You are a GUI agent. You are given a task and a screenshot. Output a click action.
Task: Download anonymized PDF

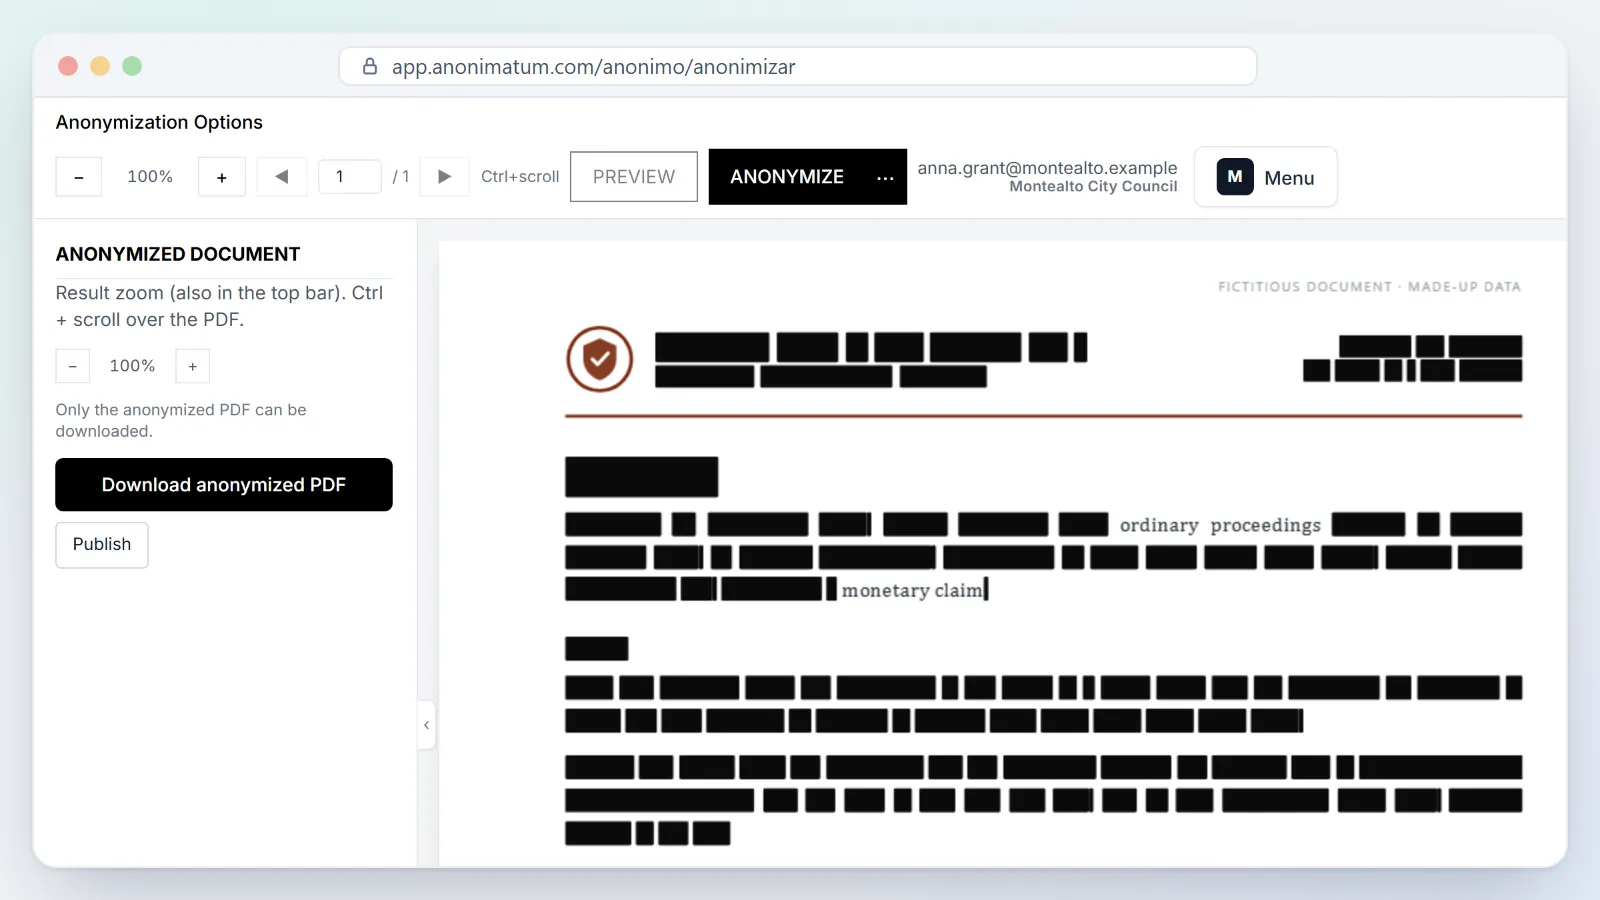(x=224, y=485)
